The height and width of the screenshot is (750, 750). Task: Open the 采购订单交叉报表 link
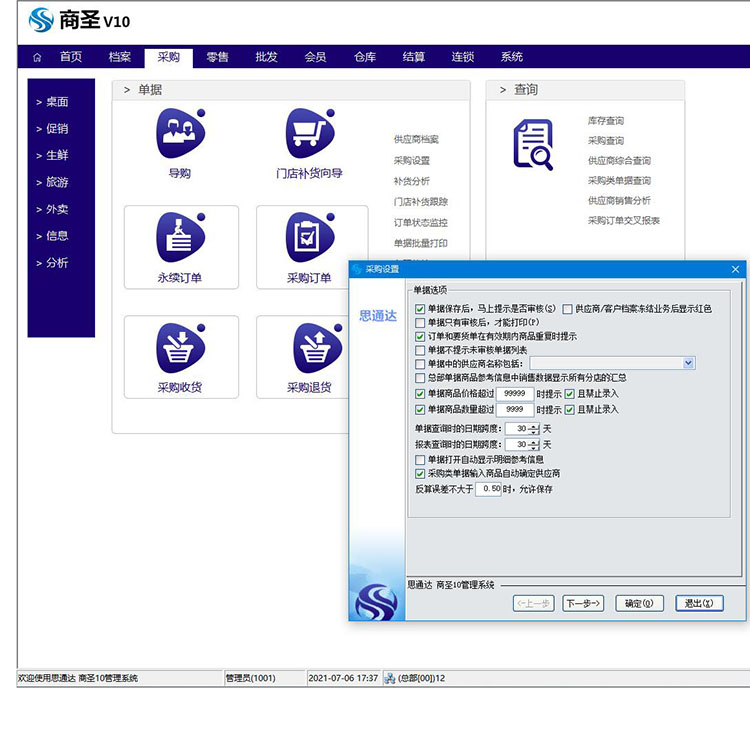[624, 221]
